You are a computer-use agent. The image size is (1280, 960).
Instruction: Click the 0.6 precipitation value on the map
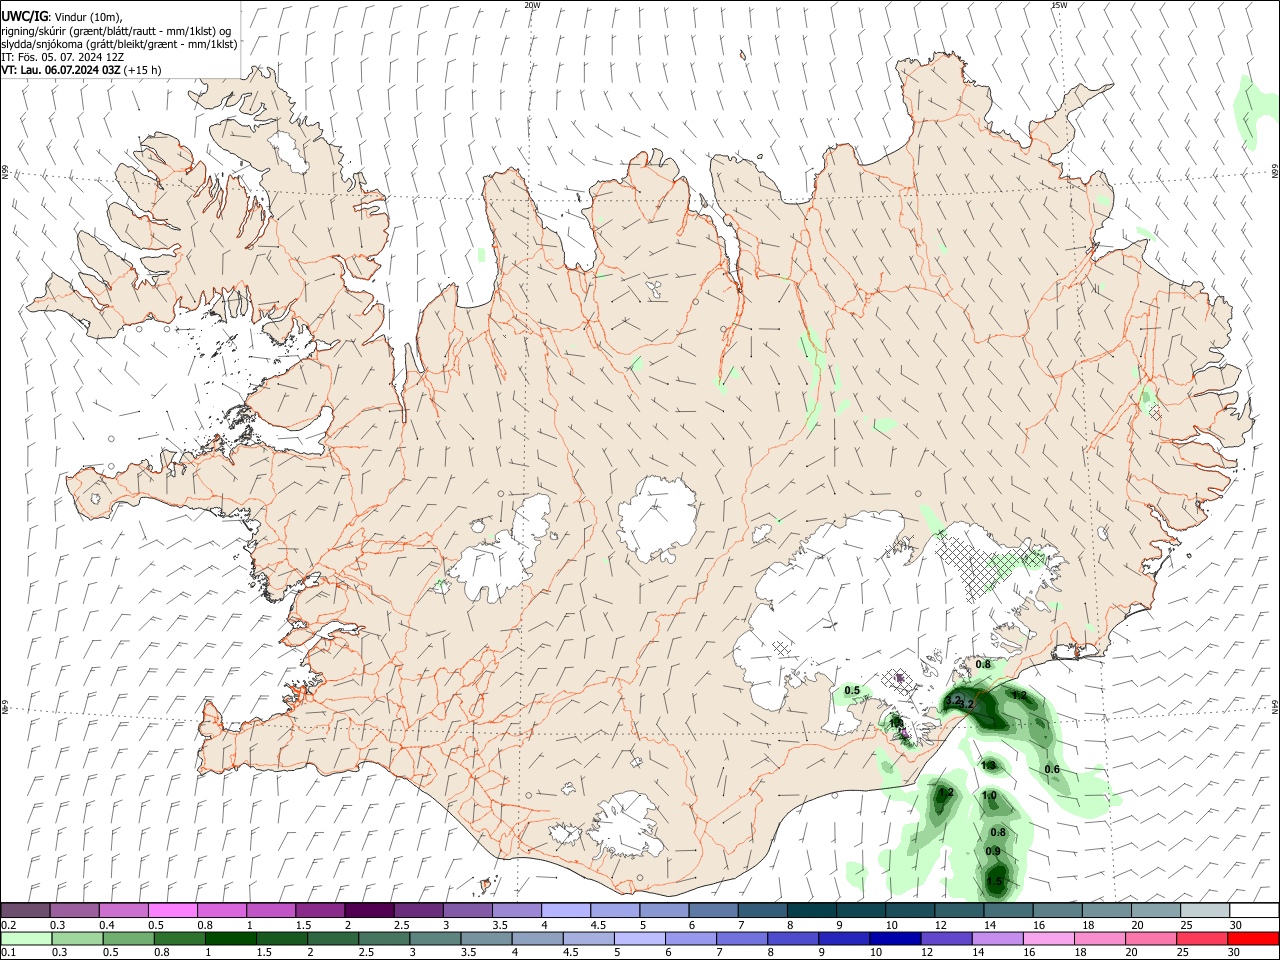tap(1052, 769)
